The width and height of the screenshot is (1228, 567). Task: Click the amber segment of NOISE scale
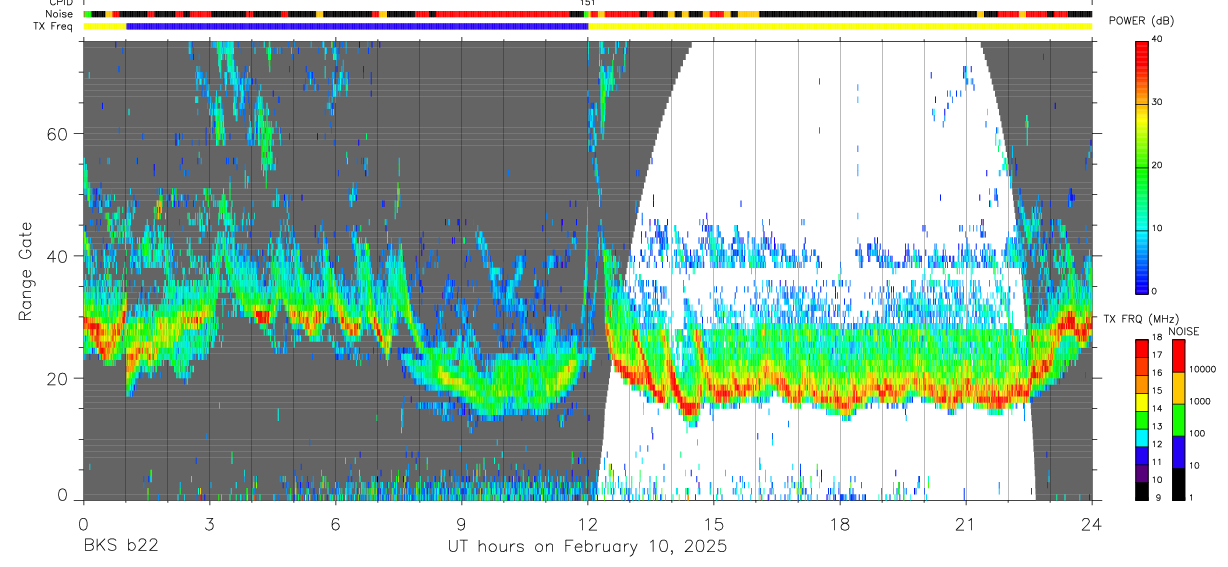point(1179,388)
